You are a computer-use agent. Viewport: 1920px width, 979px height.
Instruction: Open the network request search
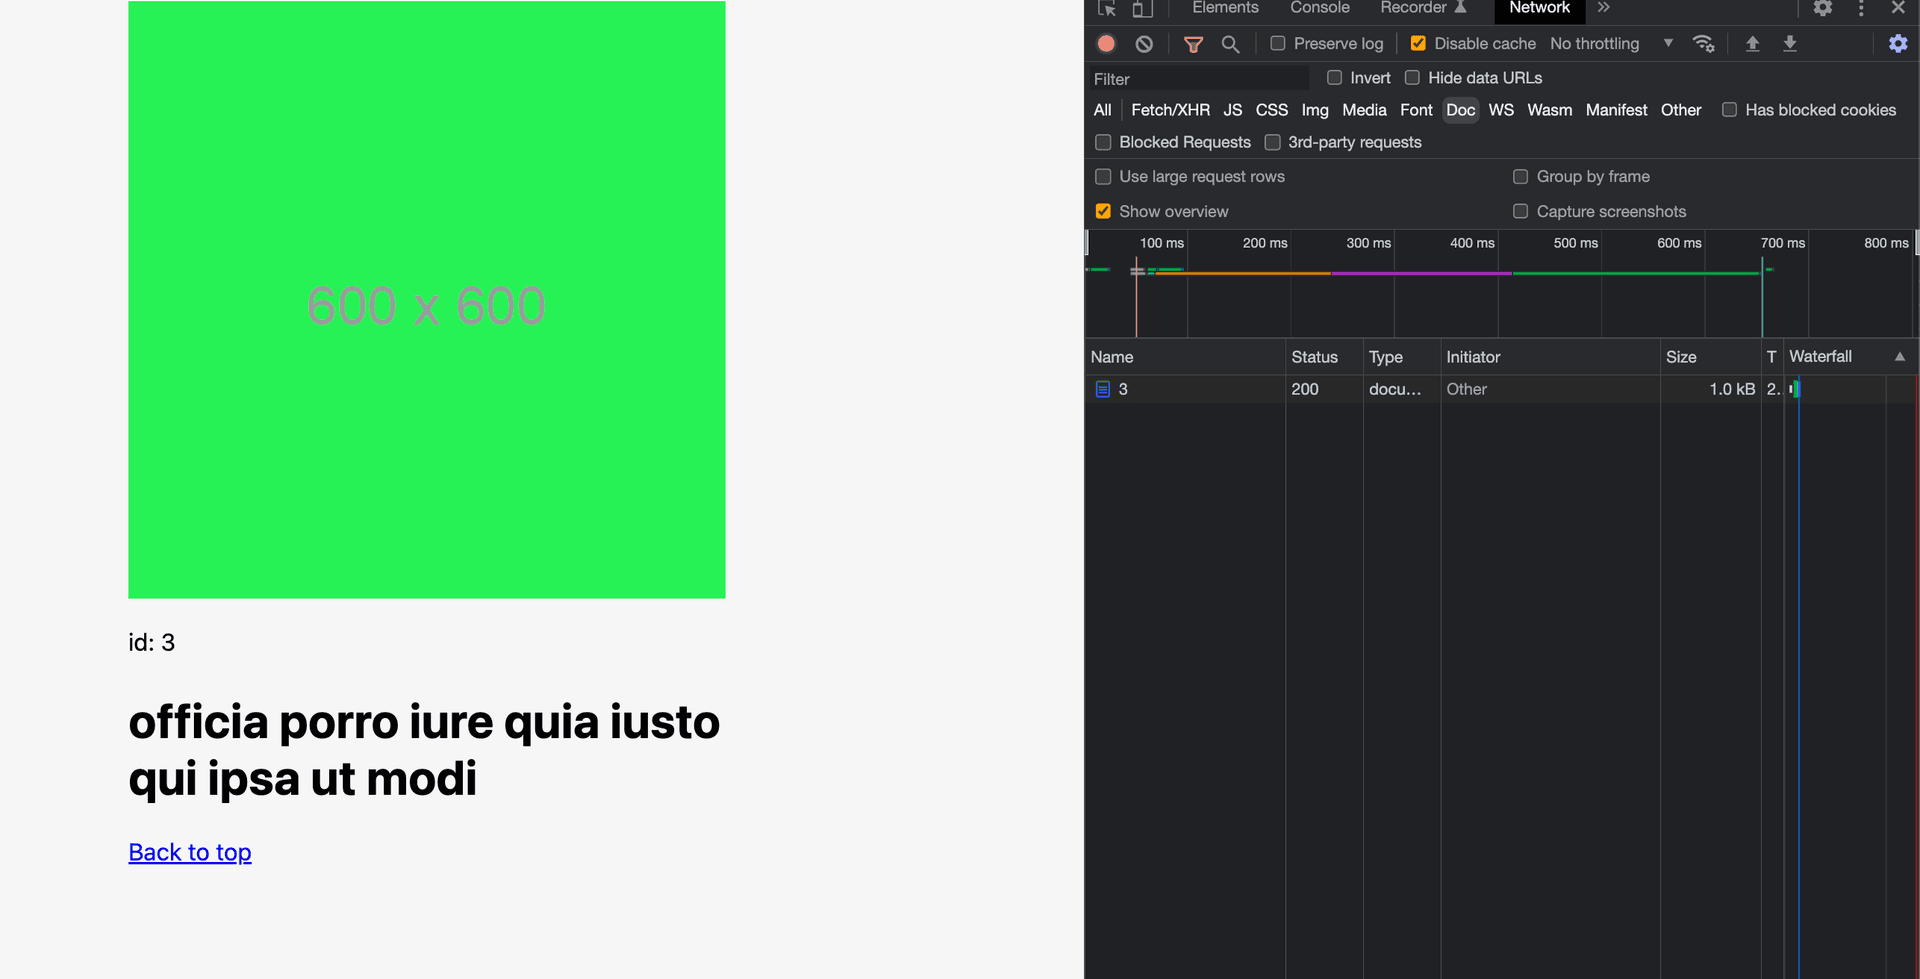pos(1230,43)
